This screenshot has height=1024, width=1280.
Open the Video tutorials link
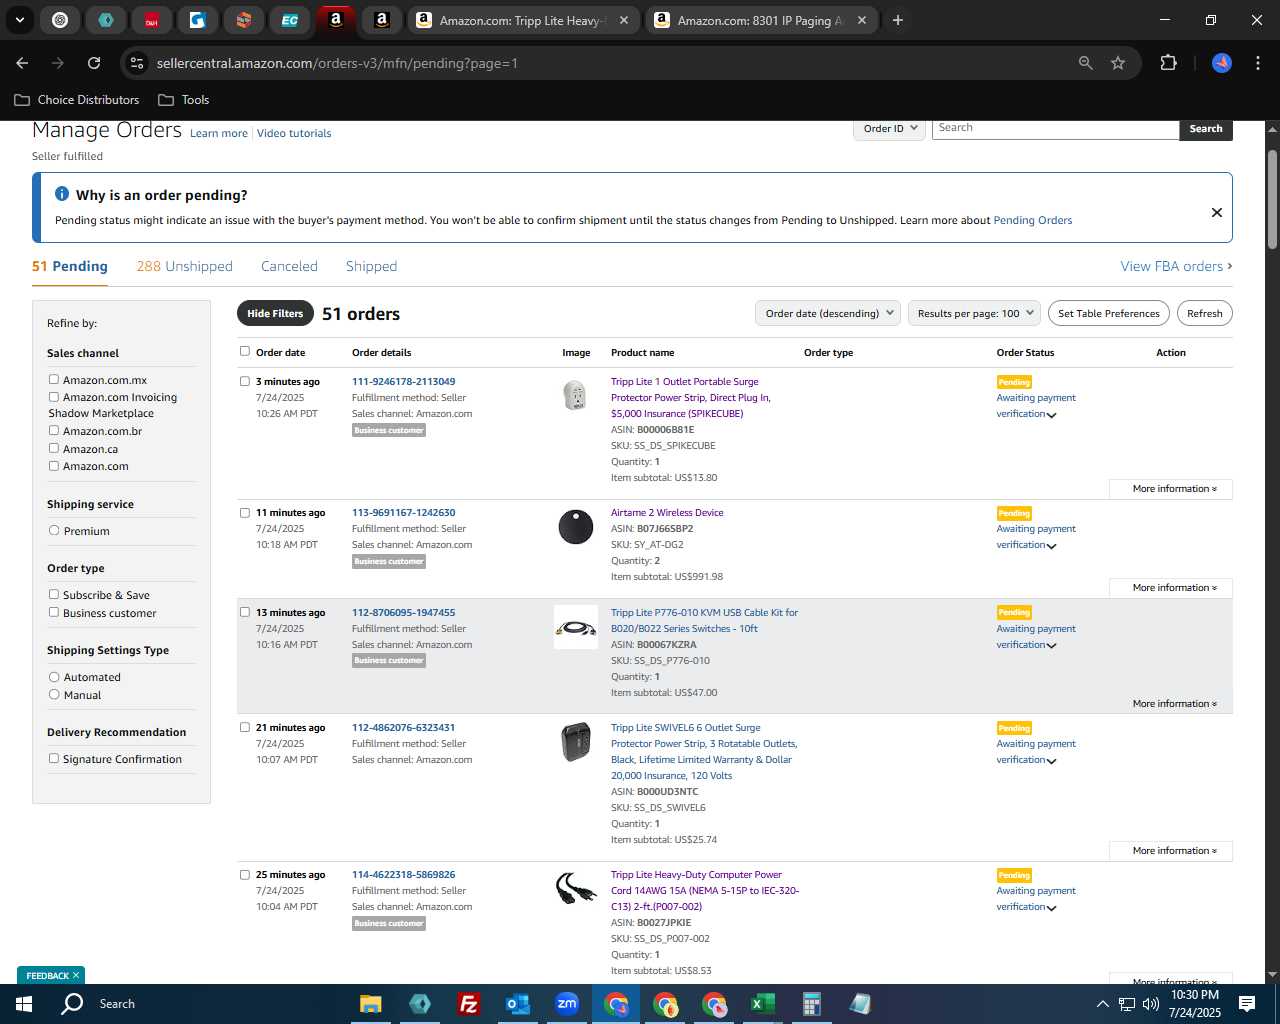[x=294, y=133]
